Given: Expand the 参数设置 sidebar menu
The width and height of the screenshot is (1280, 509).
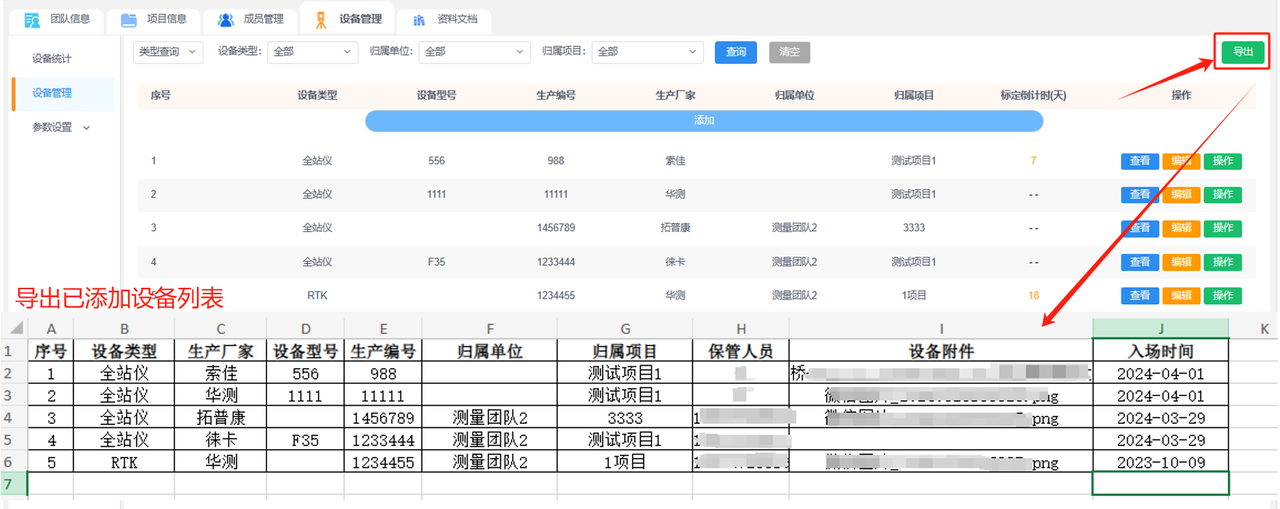Looking at the screenshot, I should pyautogui.click(x=60, y=127).
